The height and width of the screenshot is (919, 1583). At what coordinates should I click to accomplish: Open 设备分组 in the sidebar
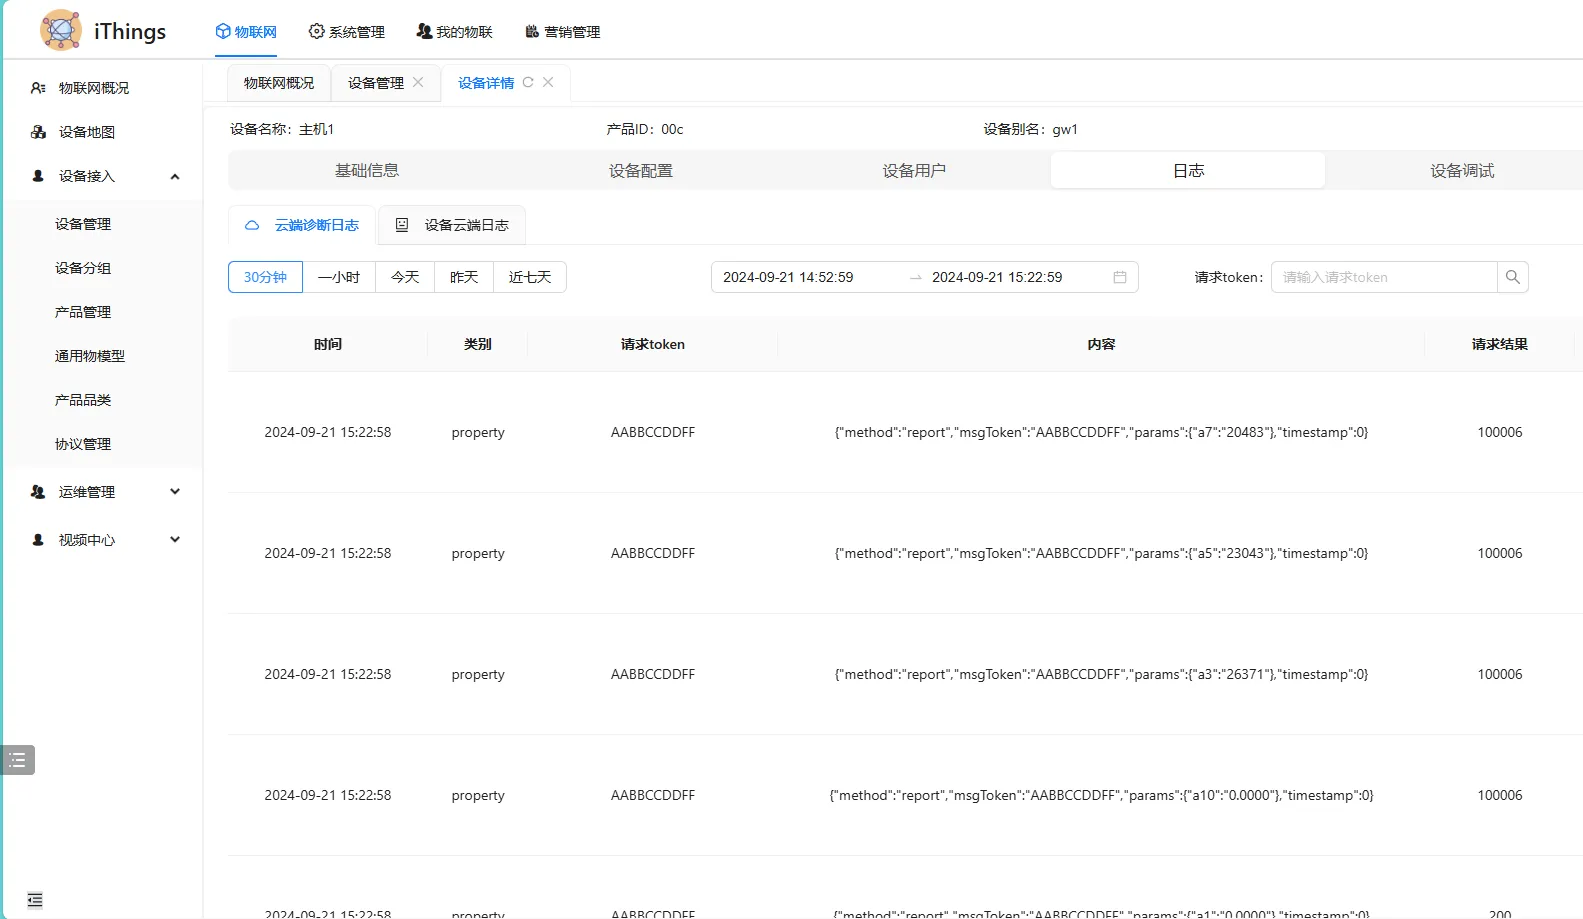click(x=83, y=268)
